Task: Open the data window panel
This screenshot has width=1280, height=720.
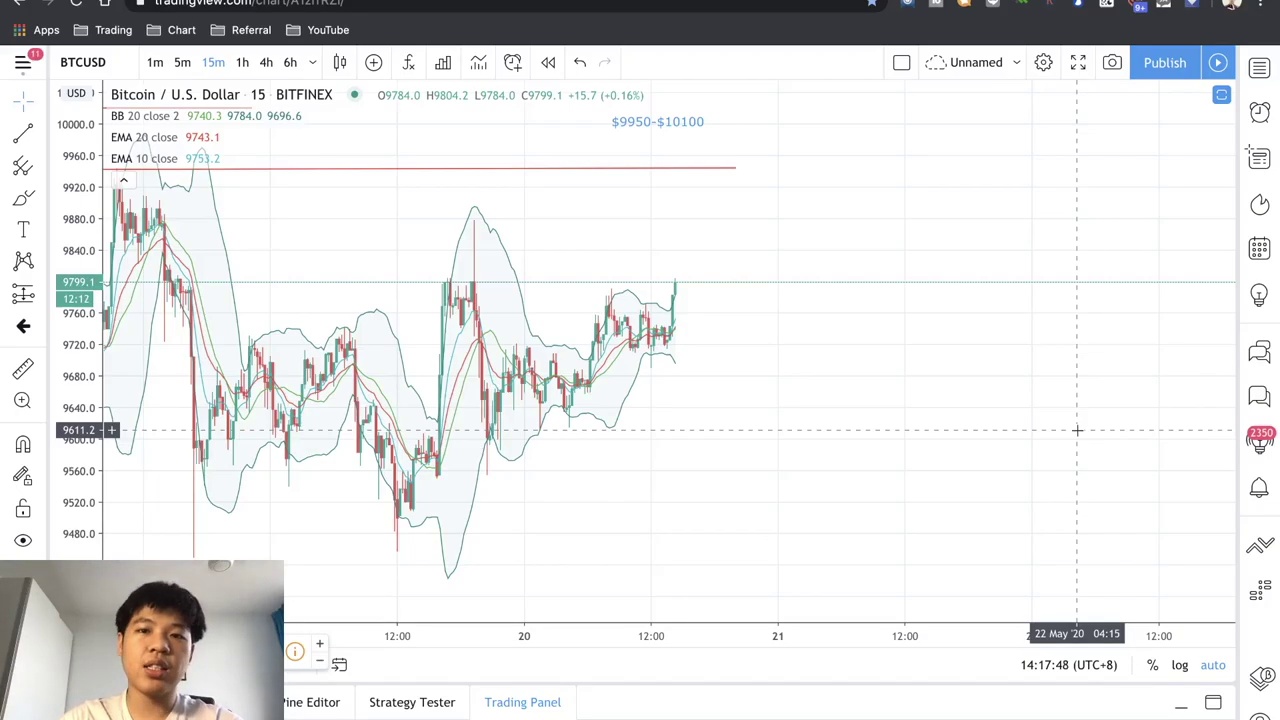Action: pyautogui.click(x=1259, y=158)
